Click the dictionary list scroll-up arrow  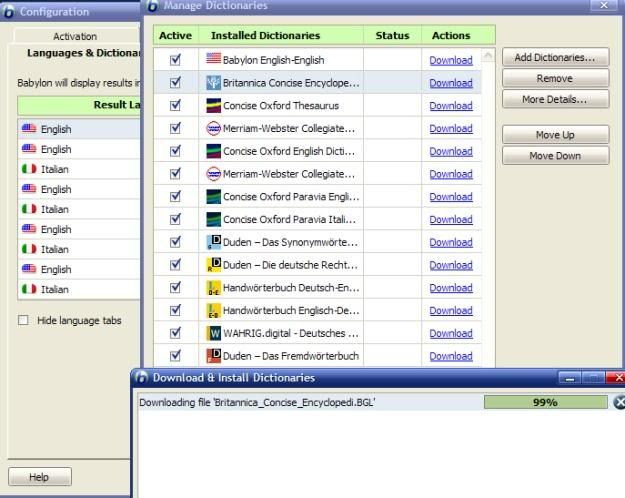(488, 56)
